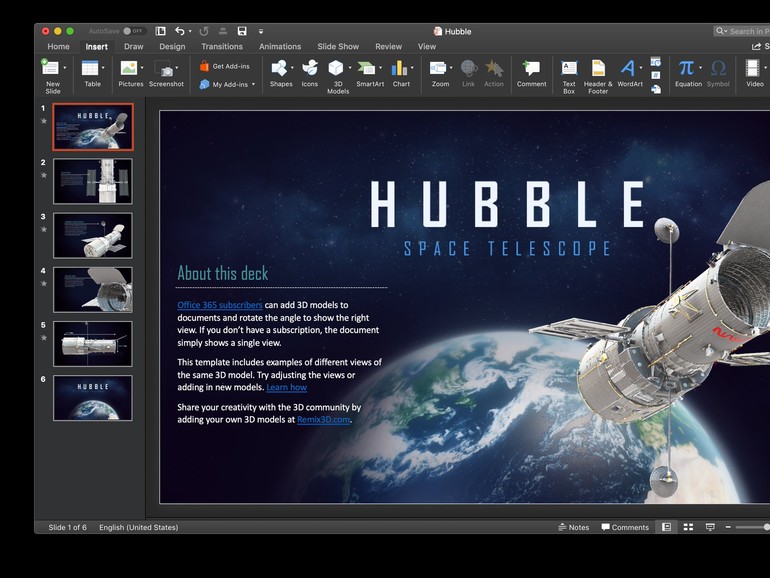The width and height of the screenshot is (770, 578).
Task: Click the sidebar layout icon in title bar
Action: click(x=161, y=31)
